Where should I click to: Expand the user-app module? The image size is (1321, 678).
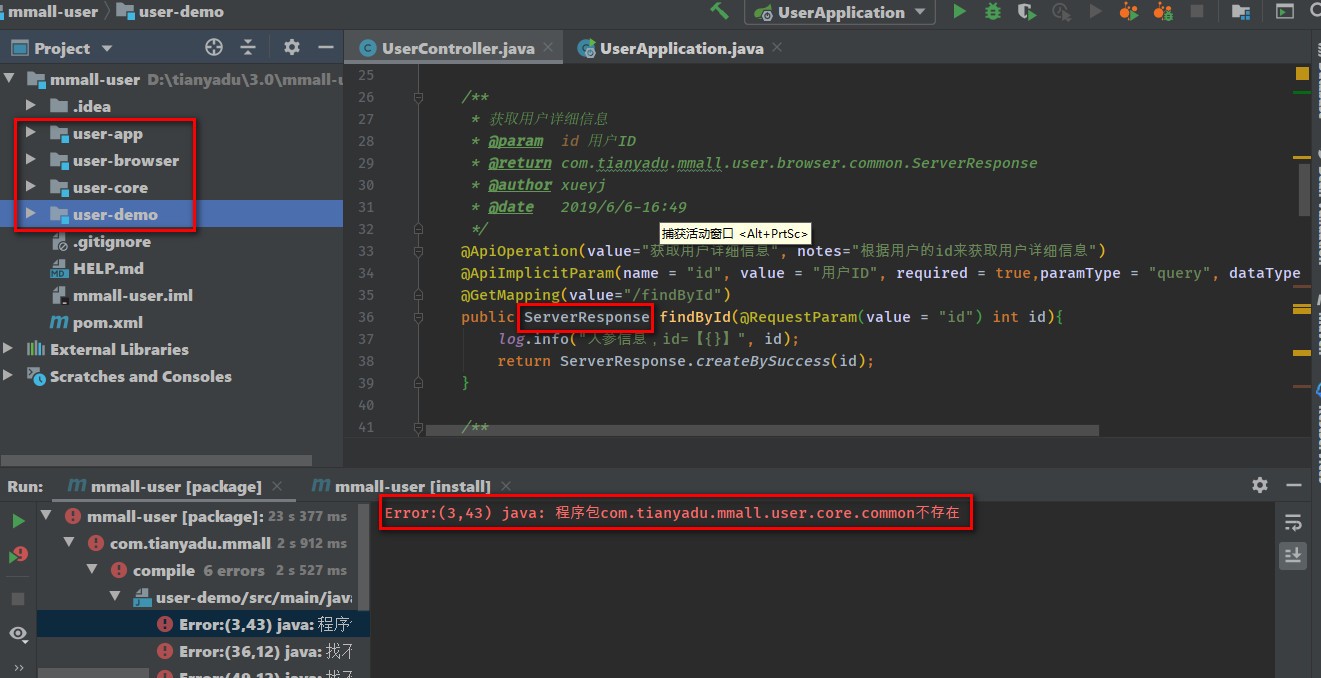click(x=31, y=133)
